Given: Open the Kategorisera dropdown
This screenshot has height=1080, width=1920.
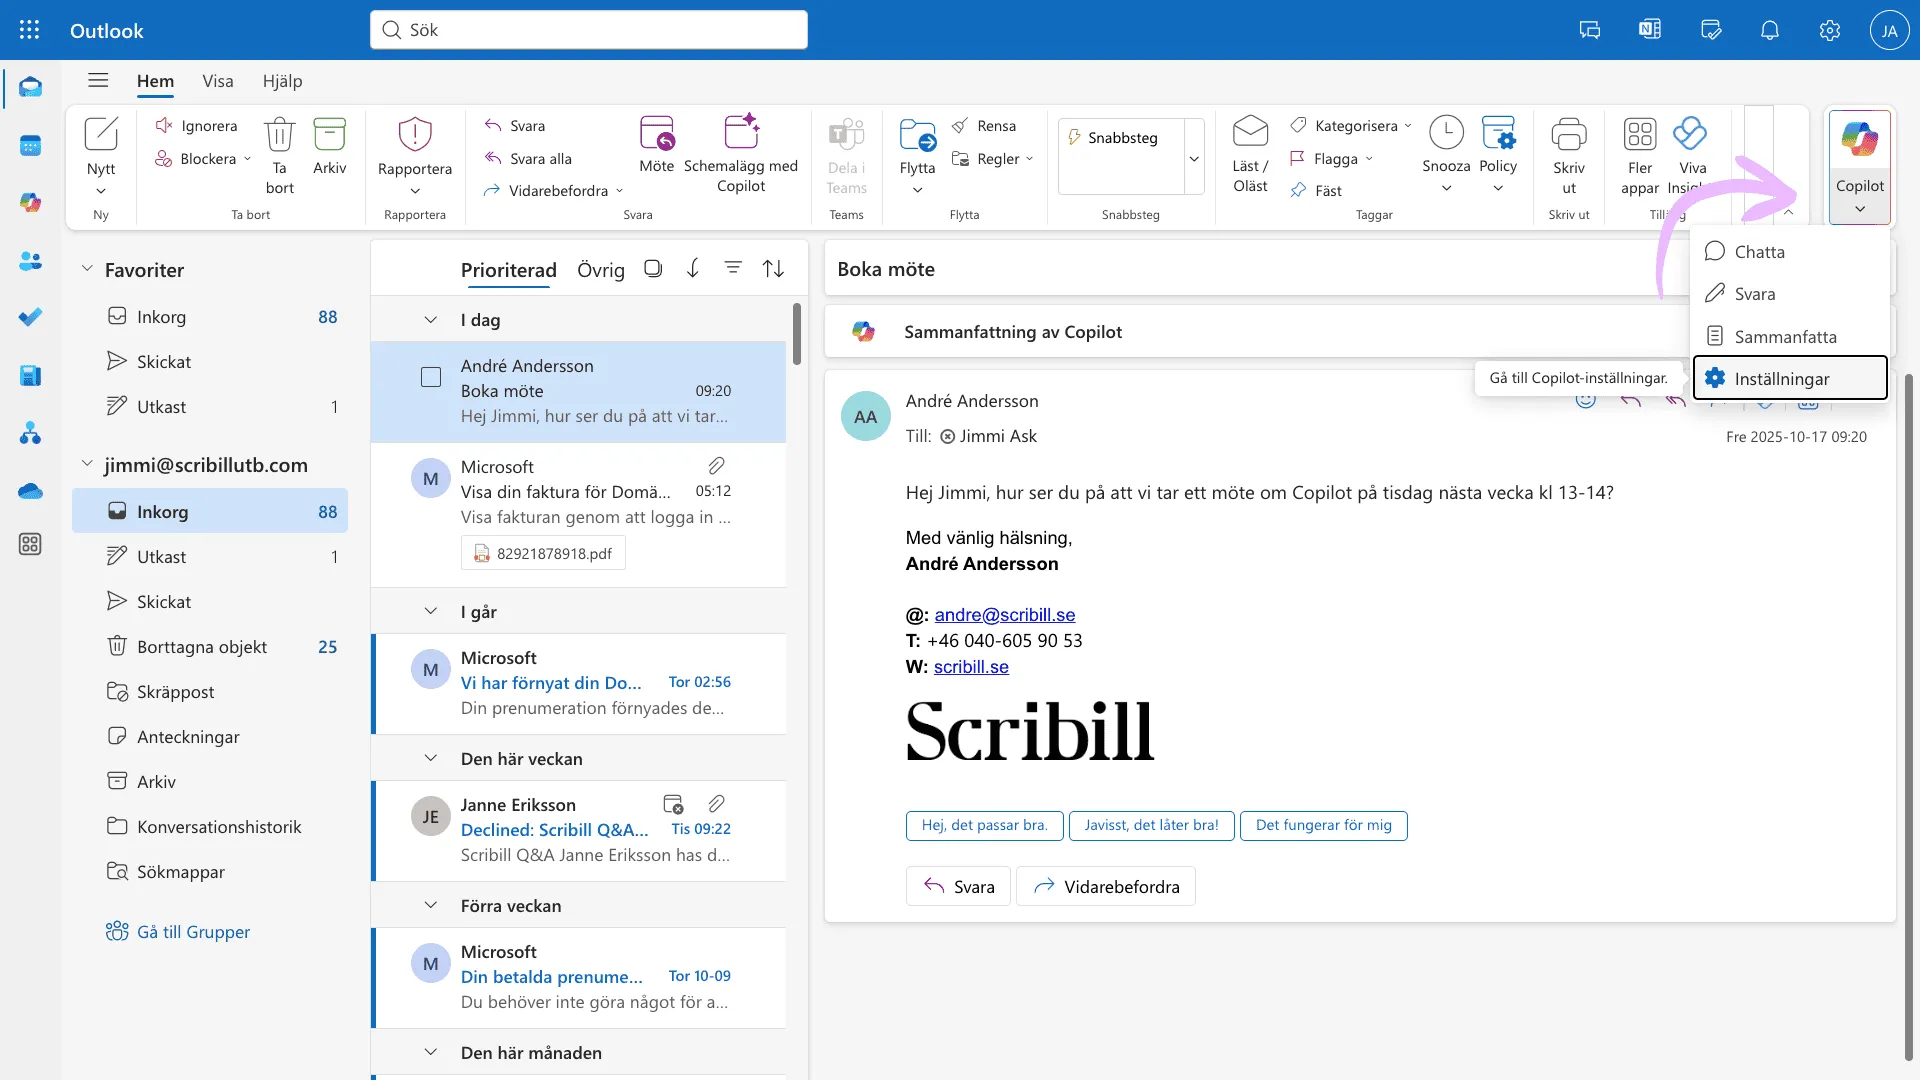Looking at the screenshot, I should pyautogui.click(x=1408, y=126).
